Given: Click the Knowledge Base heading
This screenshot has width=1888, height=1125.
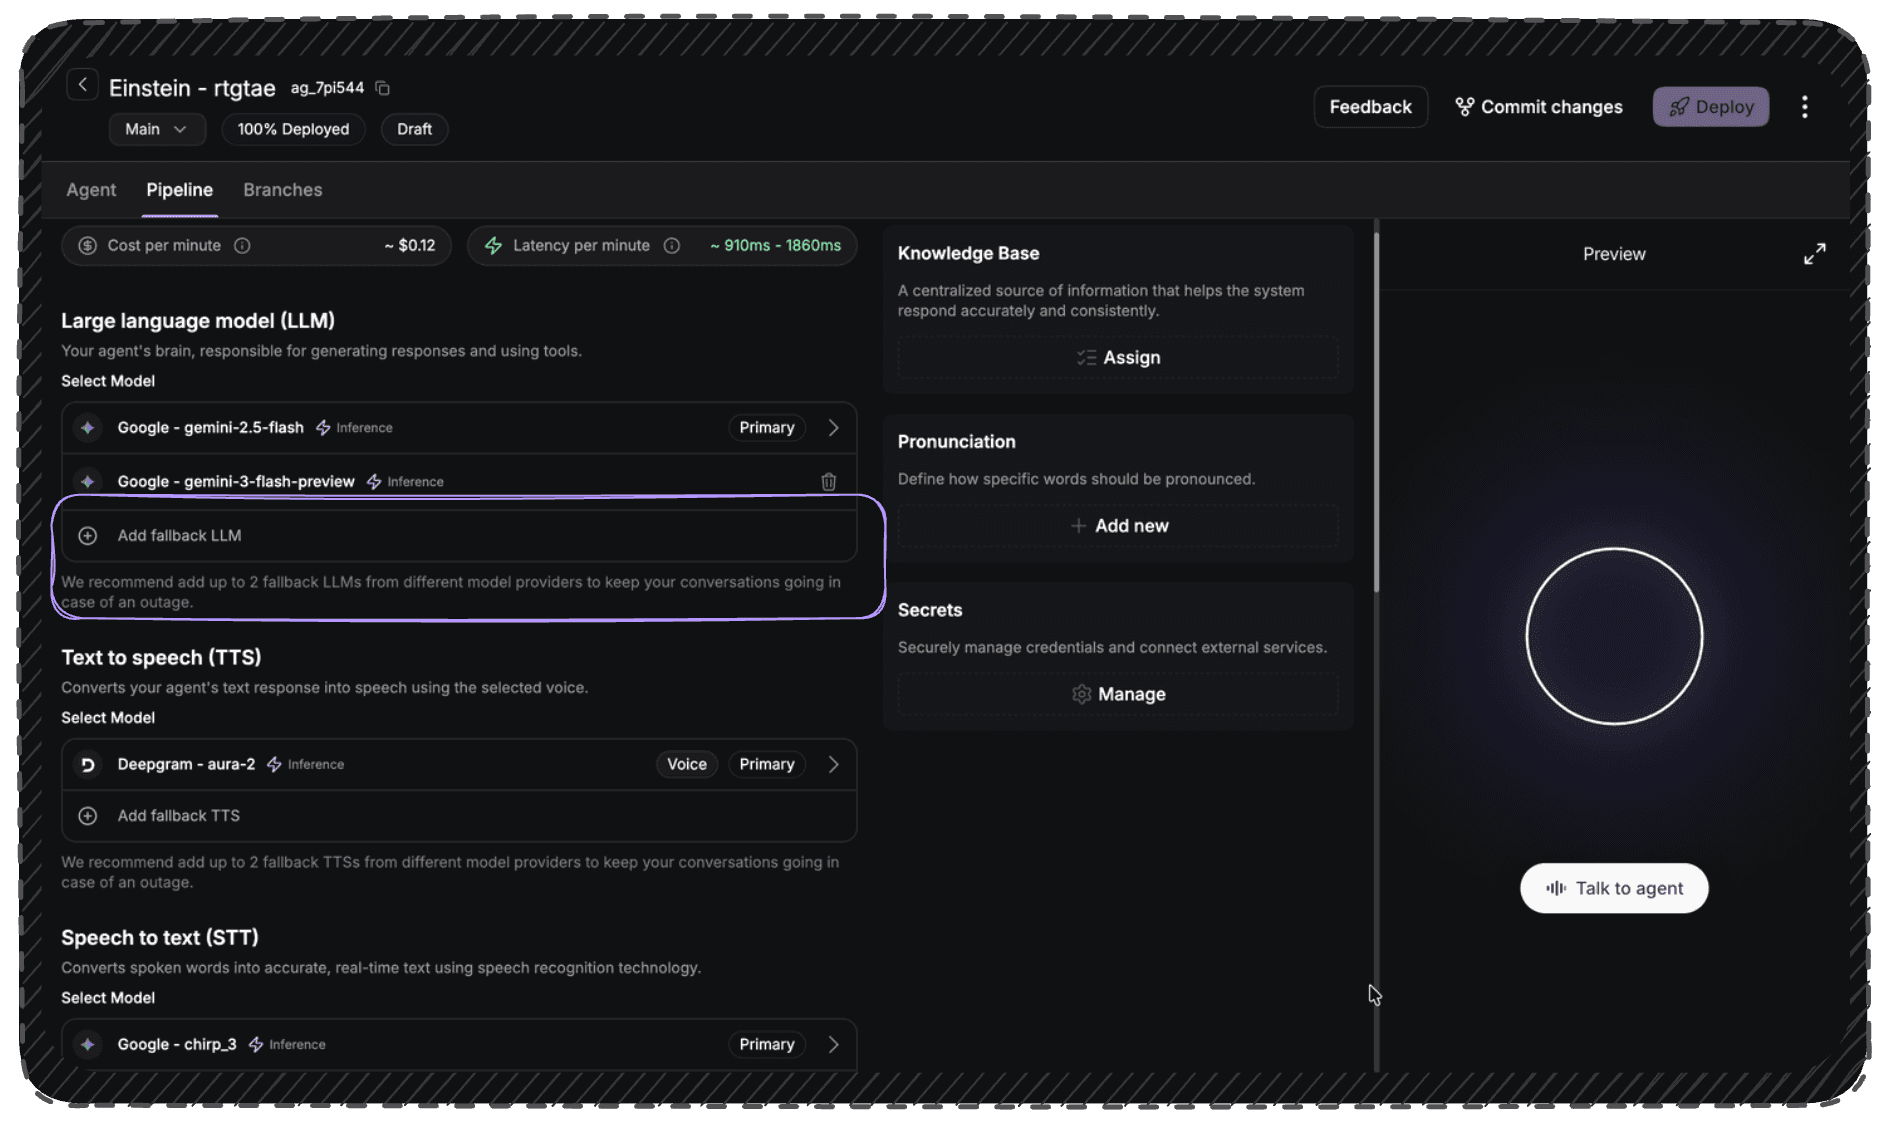Looking at the screenshot, I should click(968, 254).
